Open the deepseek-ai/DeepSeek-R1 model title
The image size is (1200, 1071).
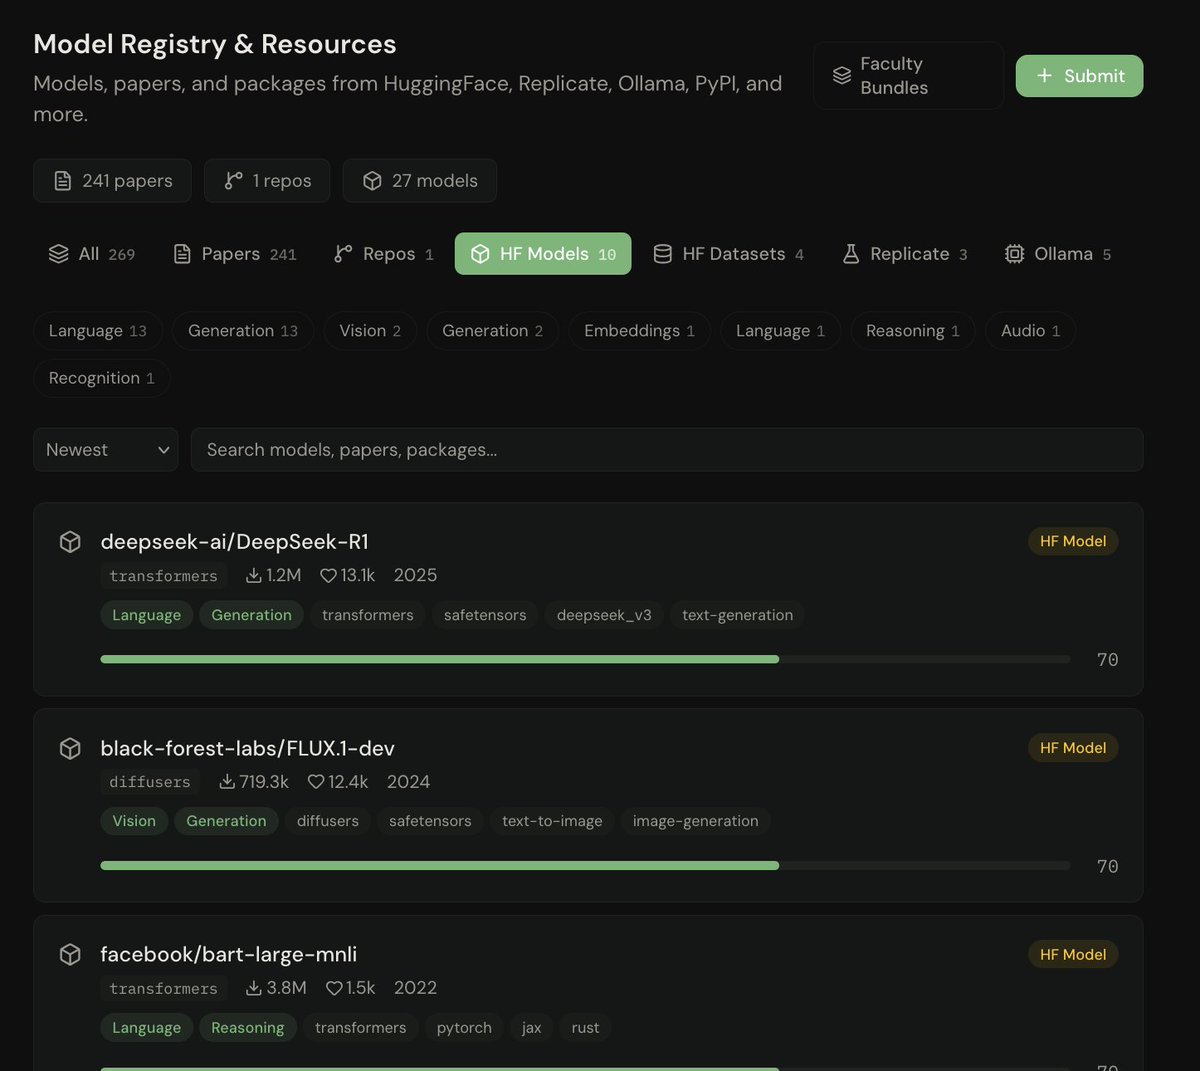235,542
